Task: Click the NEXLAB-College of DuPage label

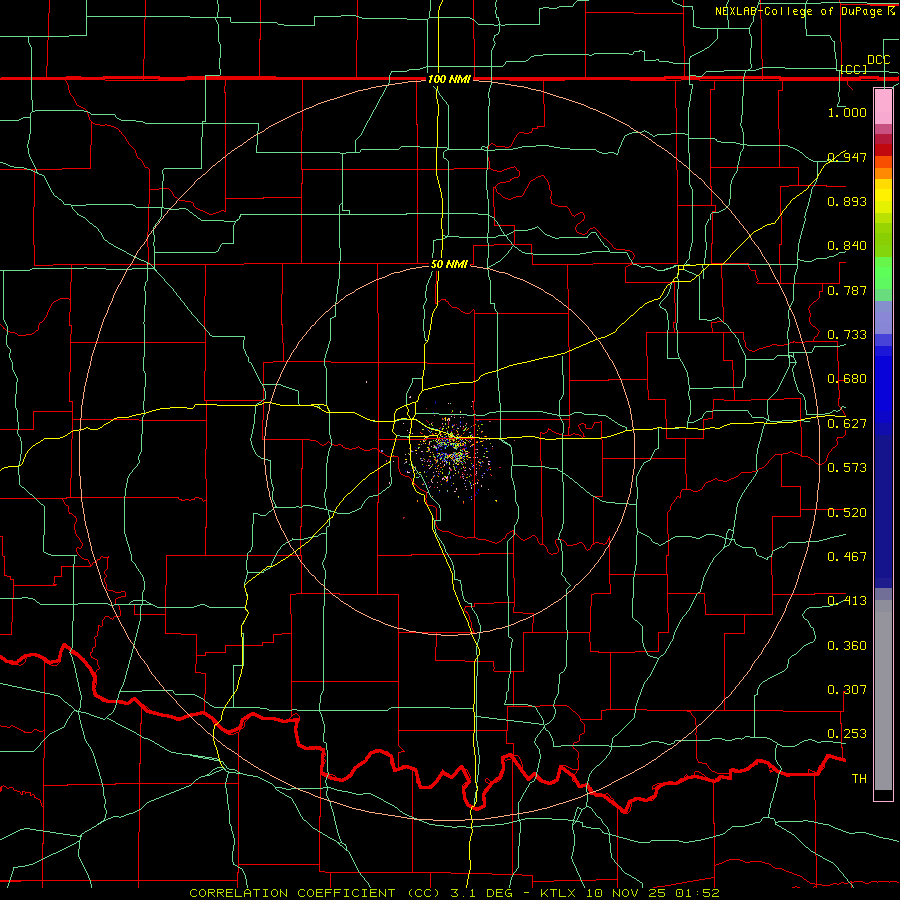Action: click(799, 11)
